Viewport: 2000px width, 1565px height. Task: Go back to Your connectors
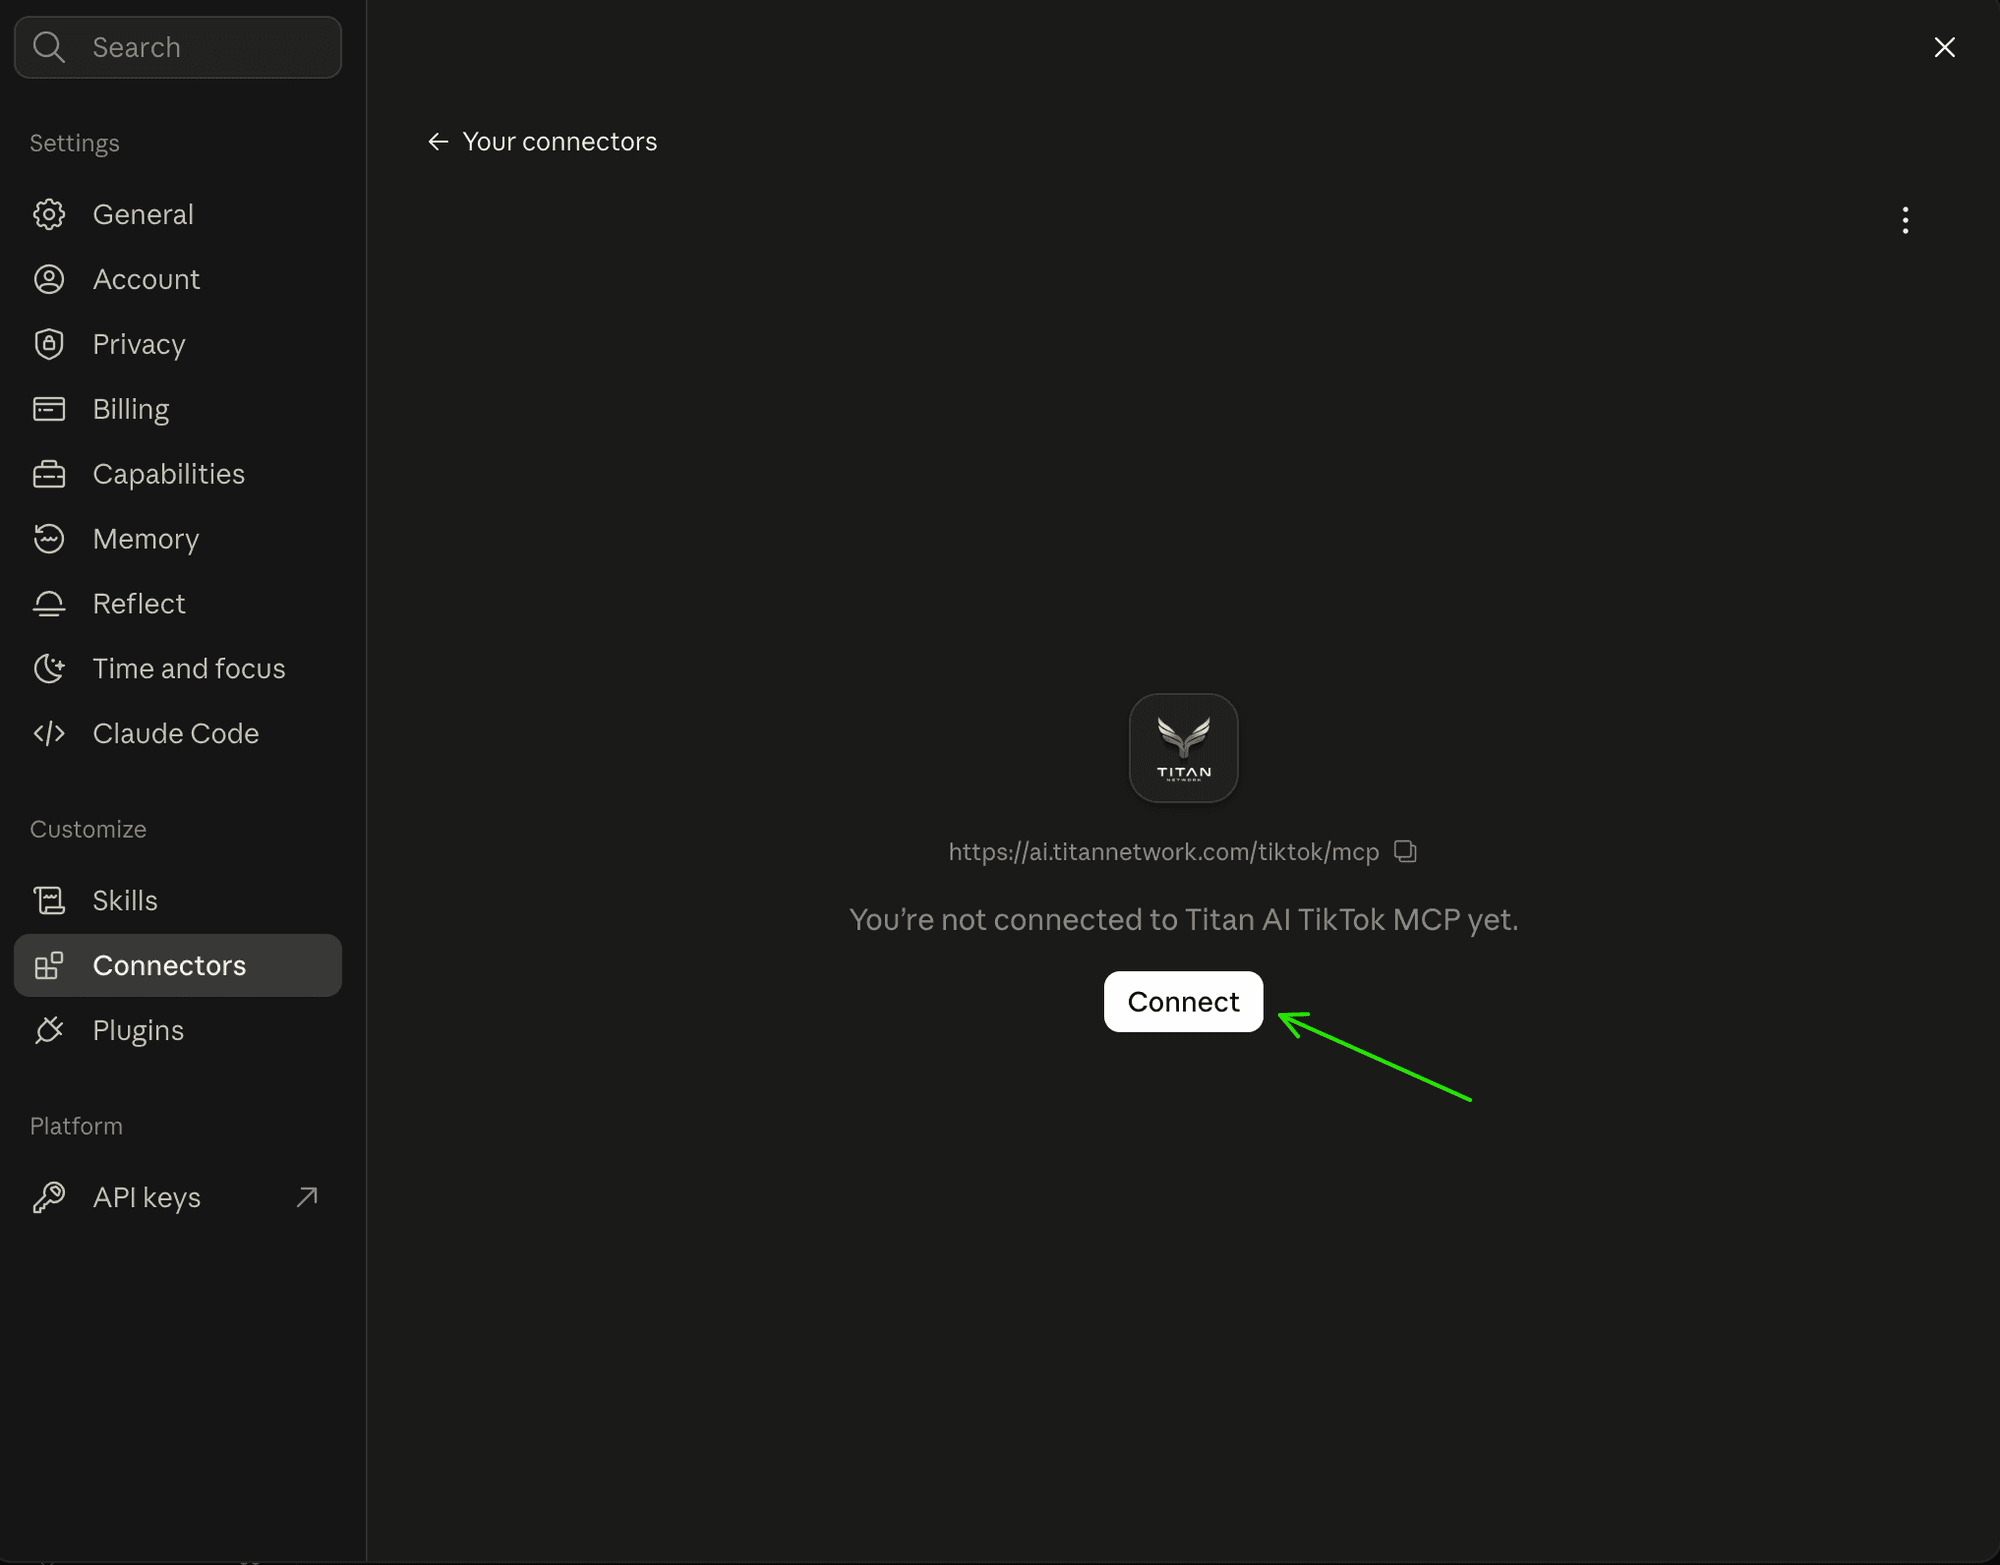[542, 141]
